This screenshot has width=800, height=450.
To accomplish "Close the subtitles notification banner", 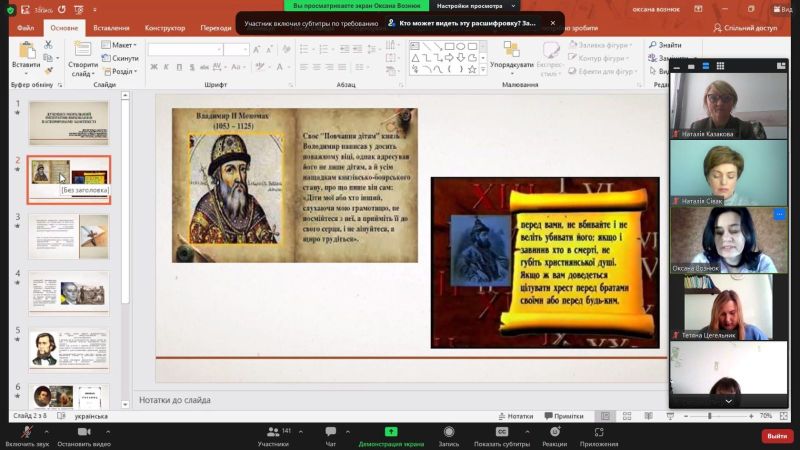I will (x=553, y=23).
